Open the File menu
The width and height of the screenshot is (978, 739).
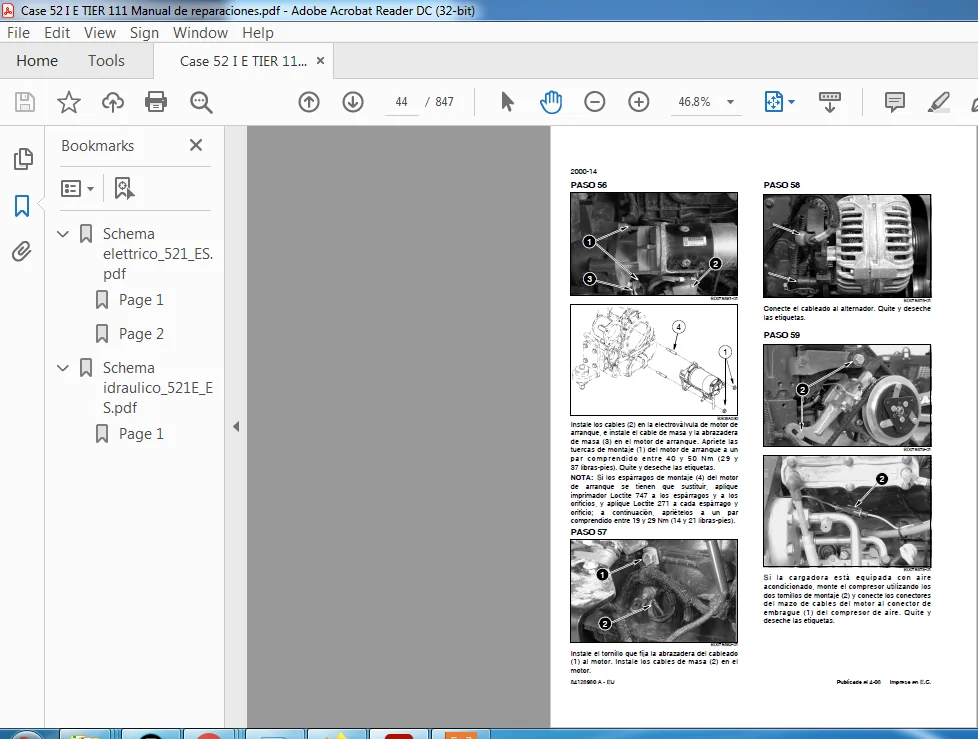coord(18,33)
